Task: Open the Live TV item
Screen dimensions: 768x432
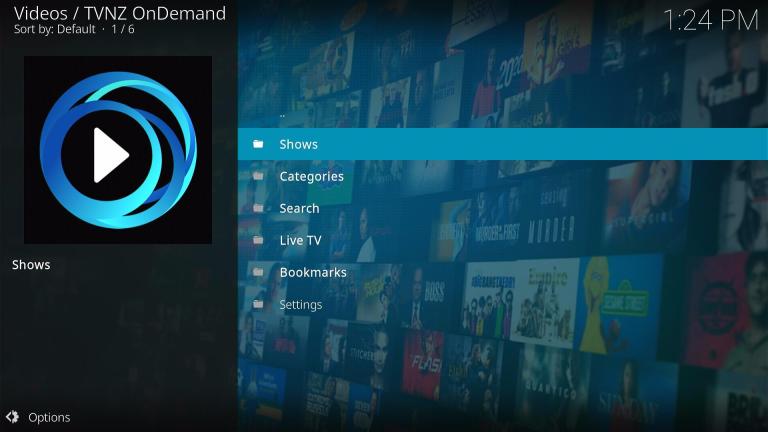Action: click(503, 240)
